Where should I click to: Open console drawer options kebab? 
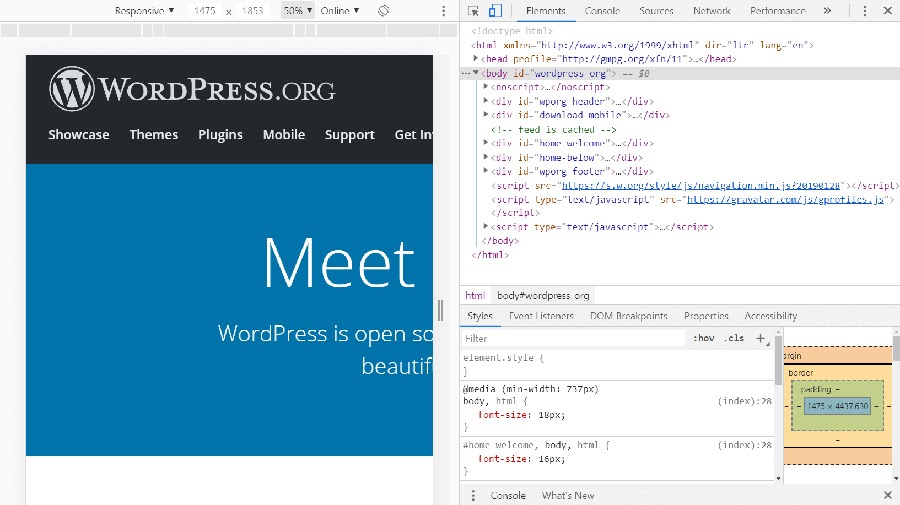pyautogui.click(x=473, y=495)
